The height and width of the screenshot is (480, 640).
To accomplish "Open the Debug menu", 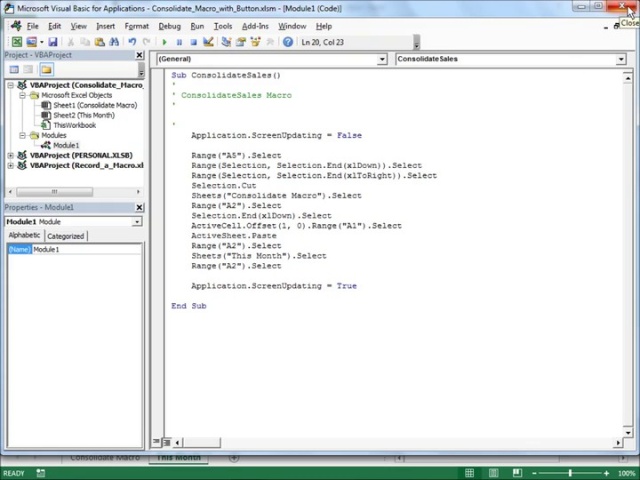I will (169, 26).
